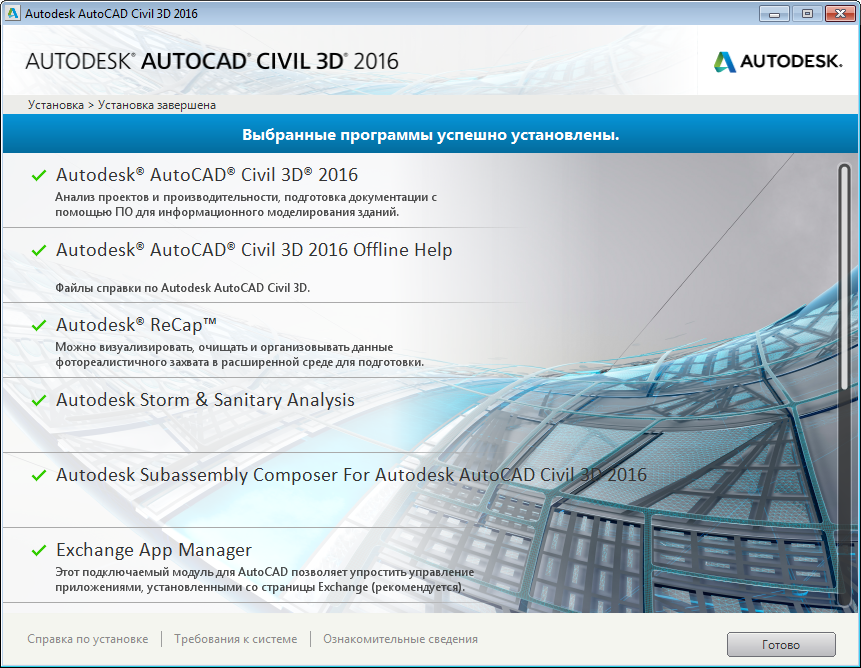Click the green checkmark beside Autodesk ReCap
The height and width of the screenshot is (668, 861).
tap(38, 325)
